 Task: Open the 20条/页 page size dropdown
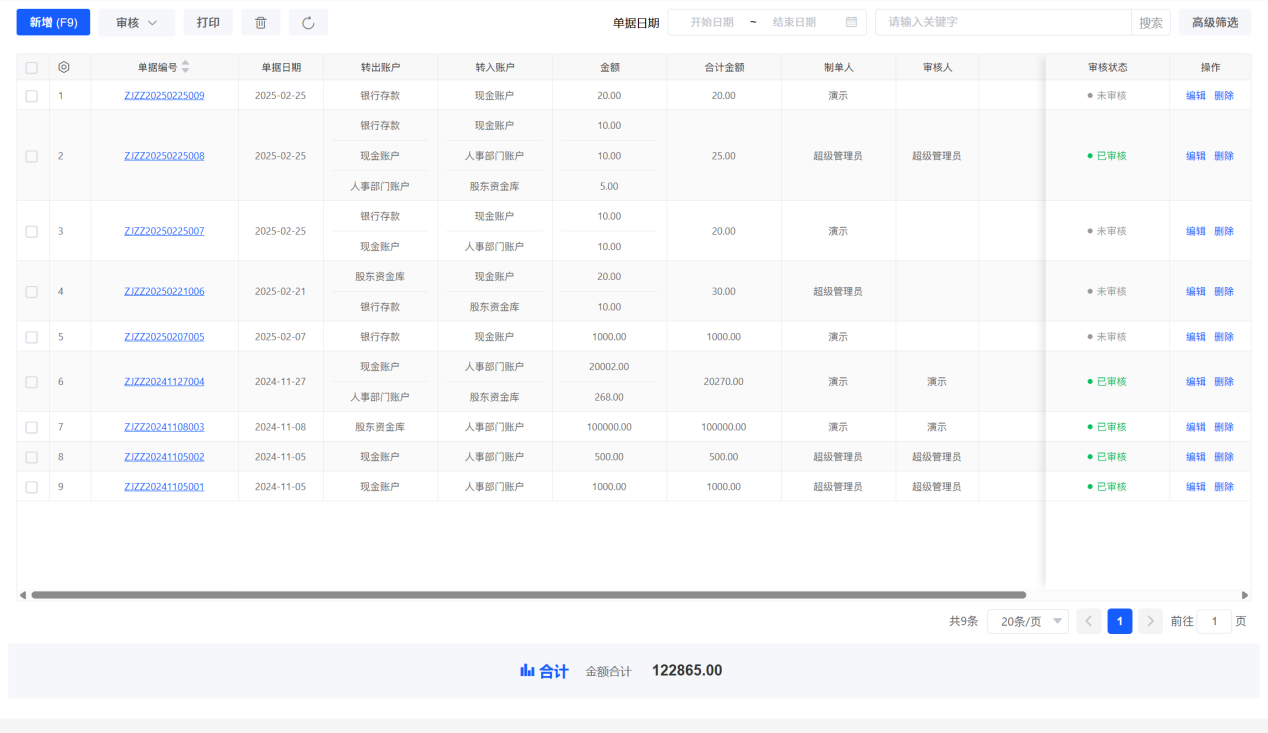pos(1027,621)
